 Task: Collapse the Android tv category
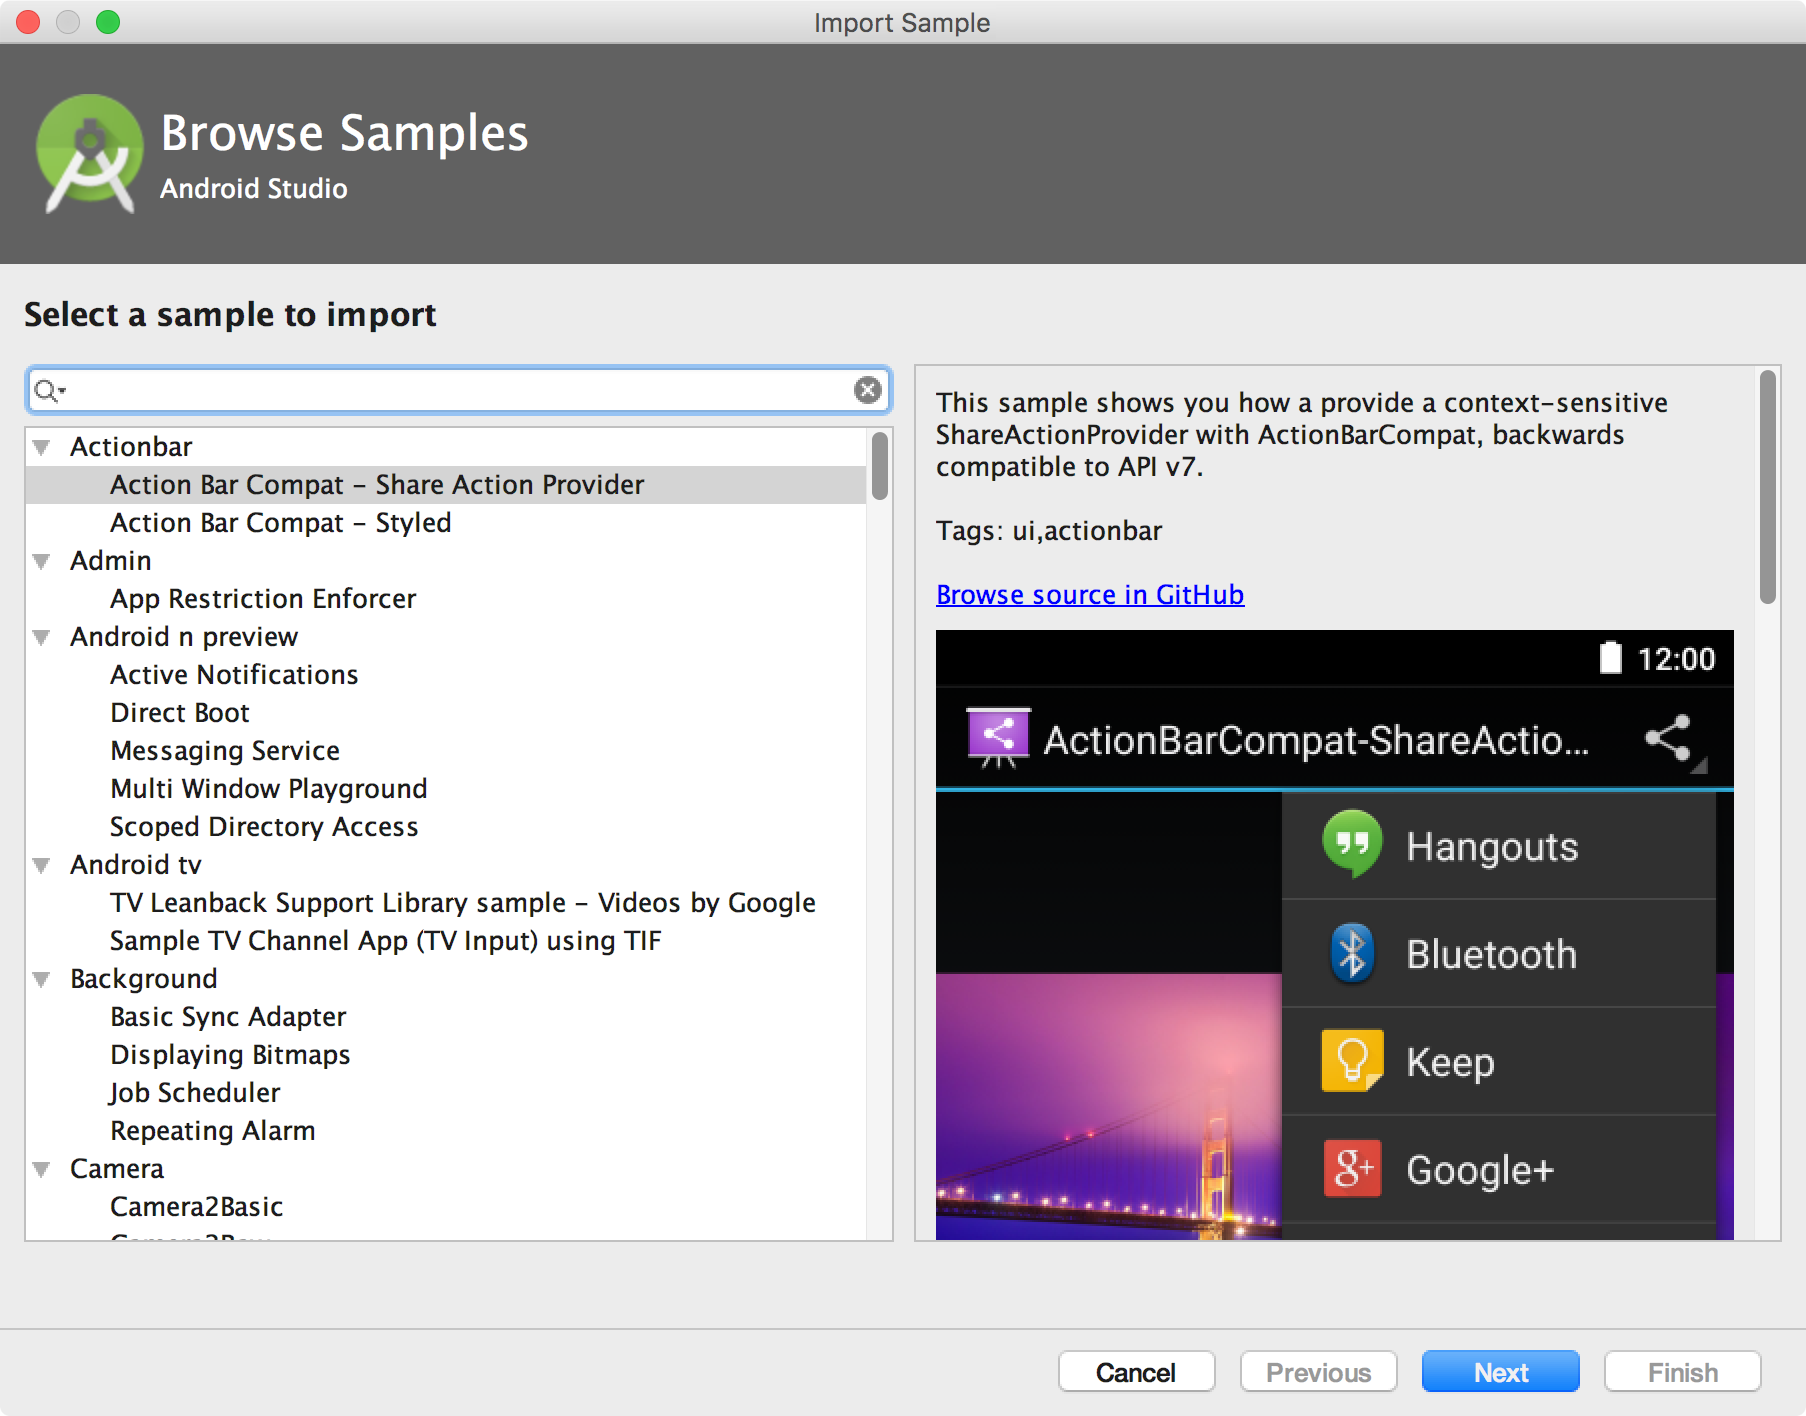point(41,865)
